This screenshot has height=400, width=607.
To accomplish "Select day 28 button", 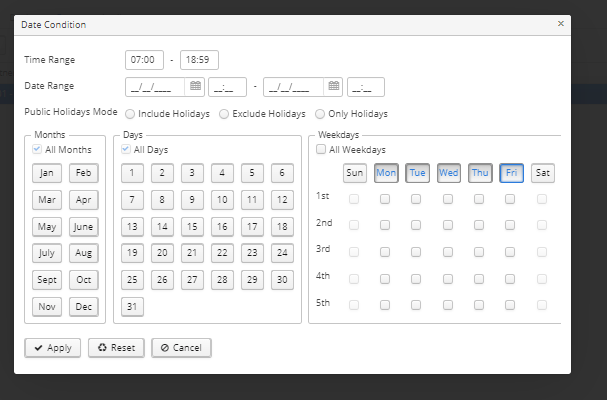I will point(222,280).
